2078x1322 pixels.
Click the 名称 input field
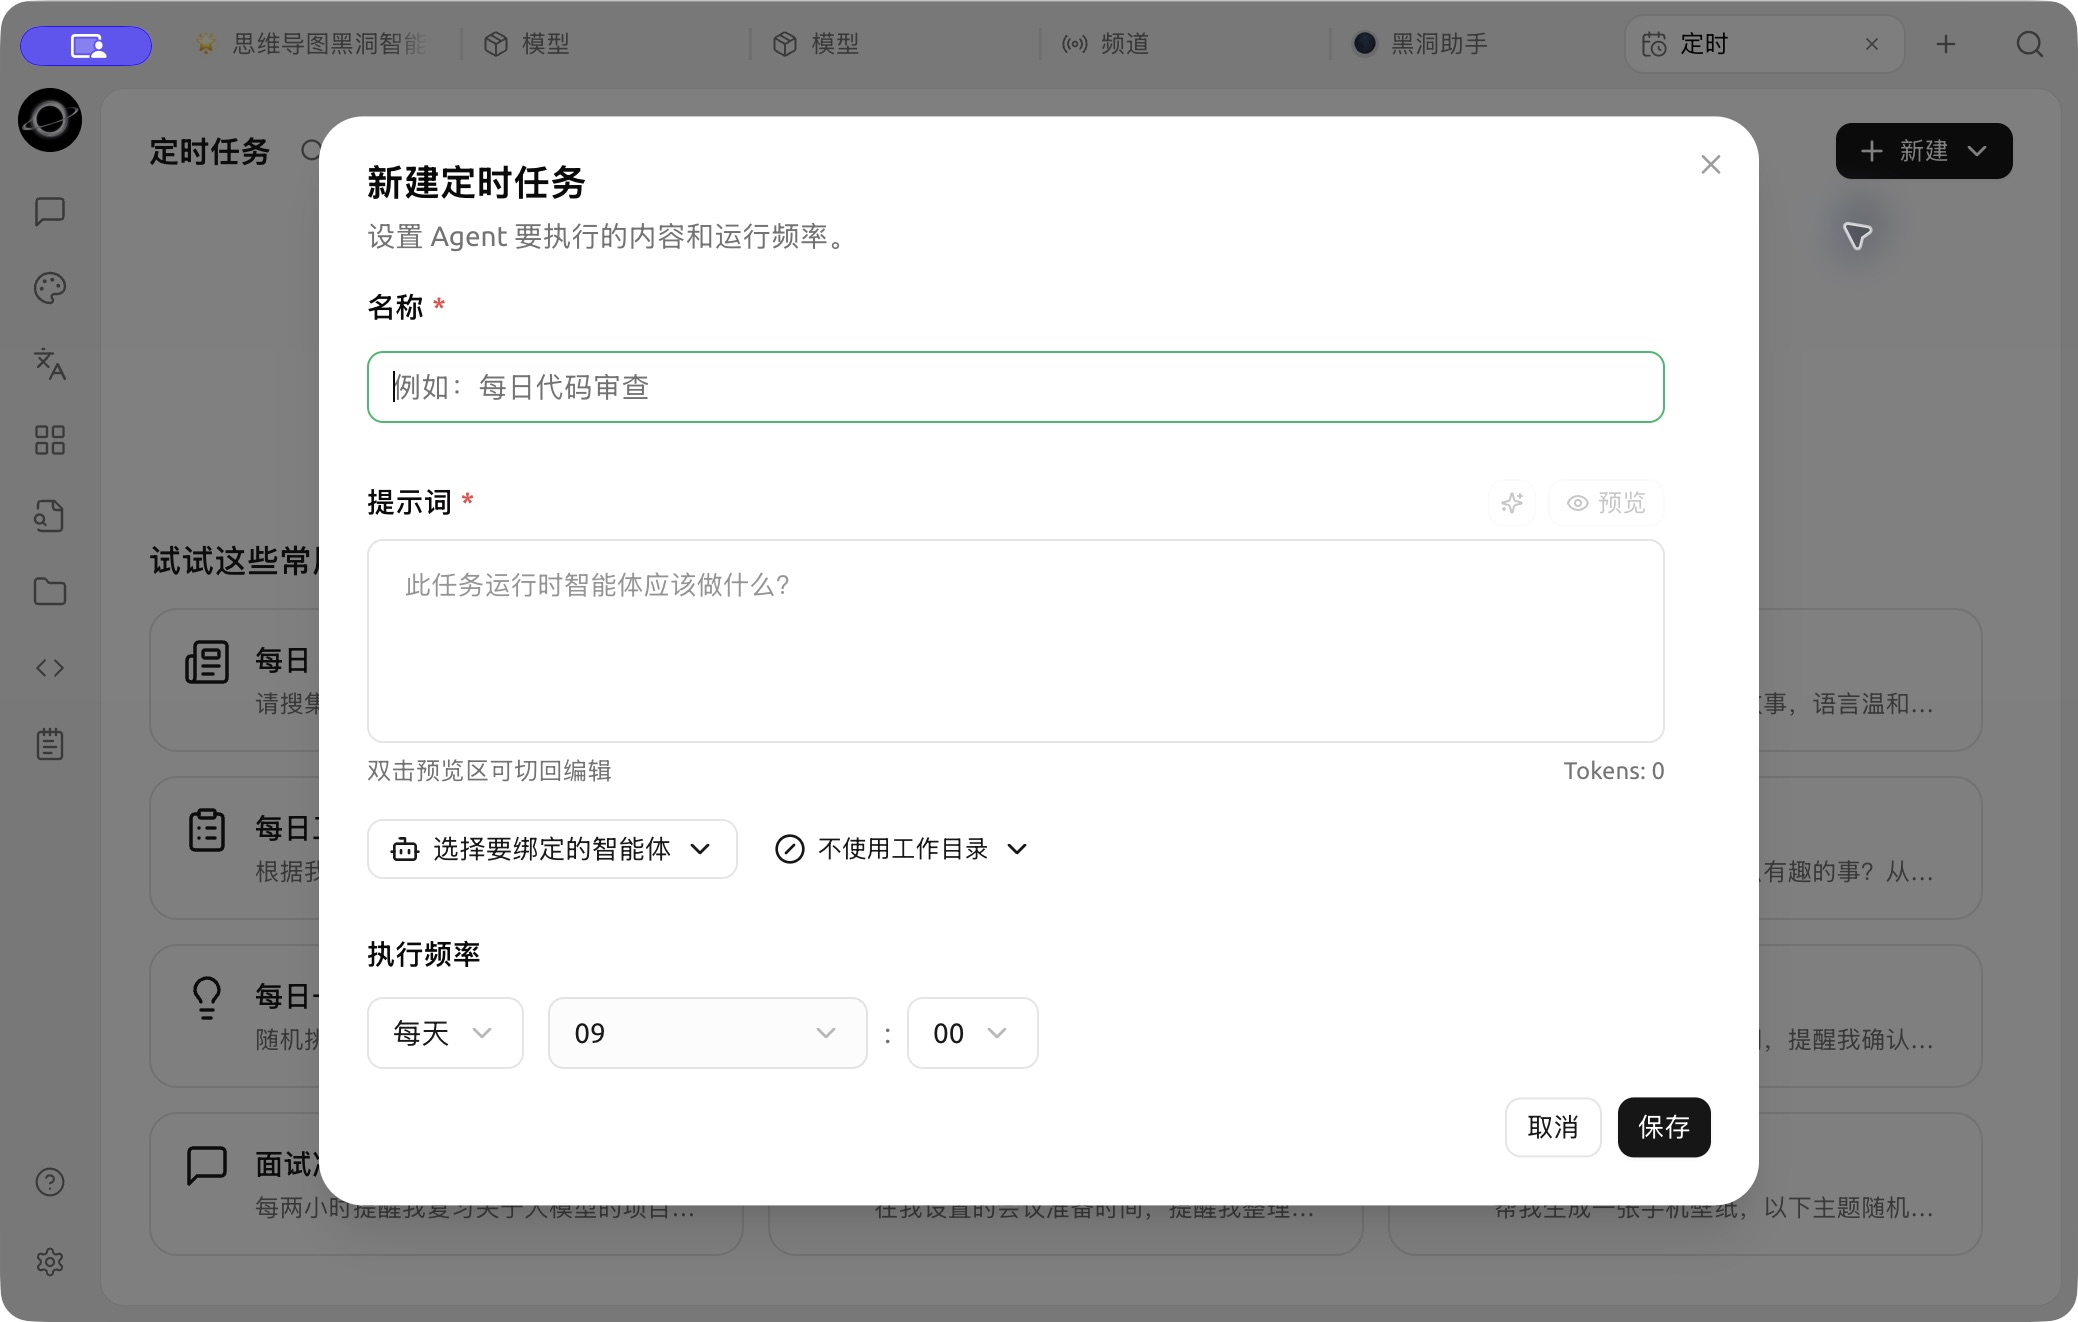[x=1016, y=387]
